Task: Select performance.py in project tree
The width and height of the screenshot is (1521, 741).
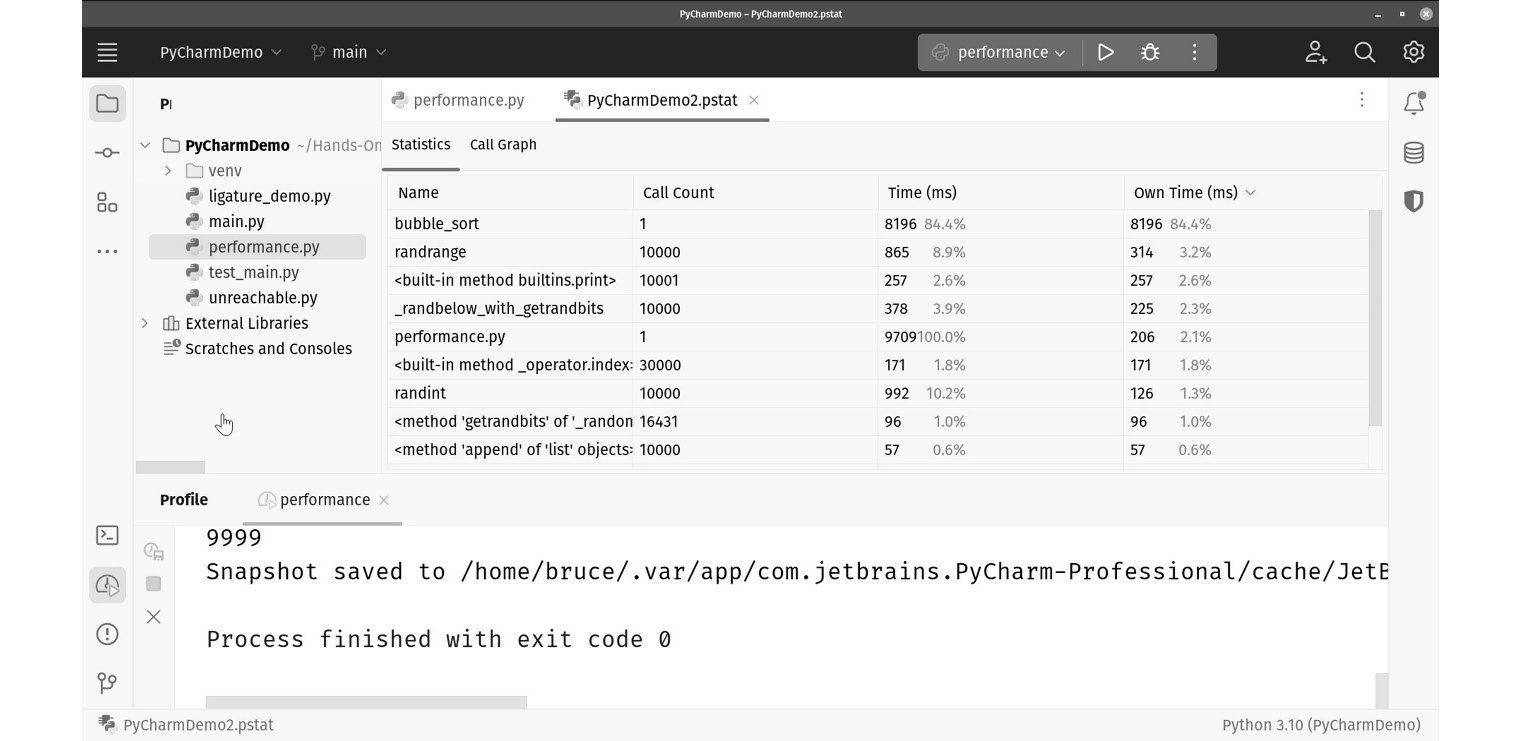Action: pyautogui.click(x=257, y=247)
